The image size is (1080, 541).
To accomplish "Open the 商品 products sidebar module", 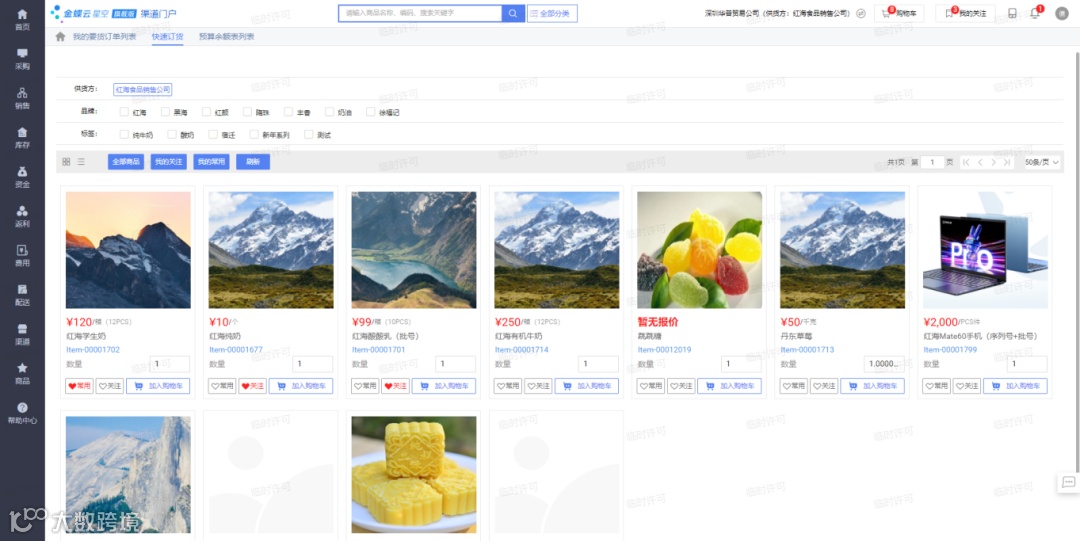I will point(22,374).
